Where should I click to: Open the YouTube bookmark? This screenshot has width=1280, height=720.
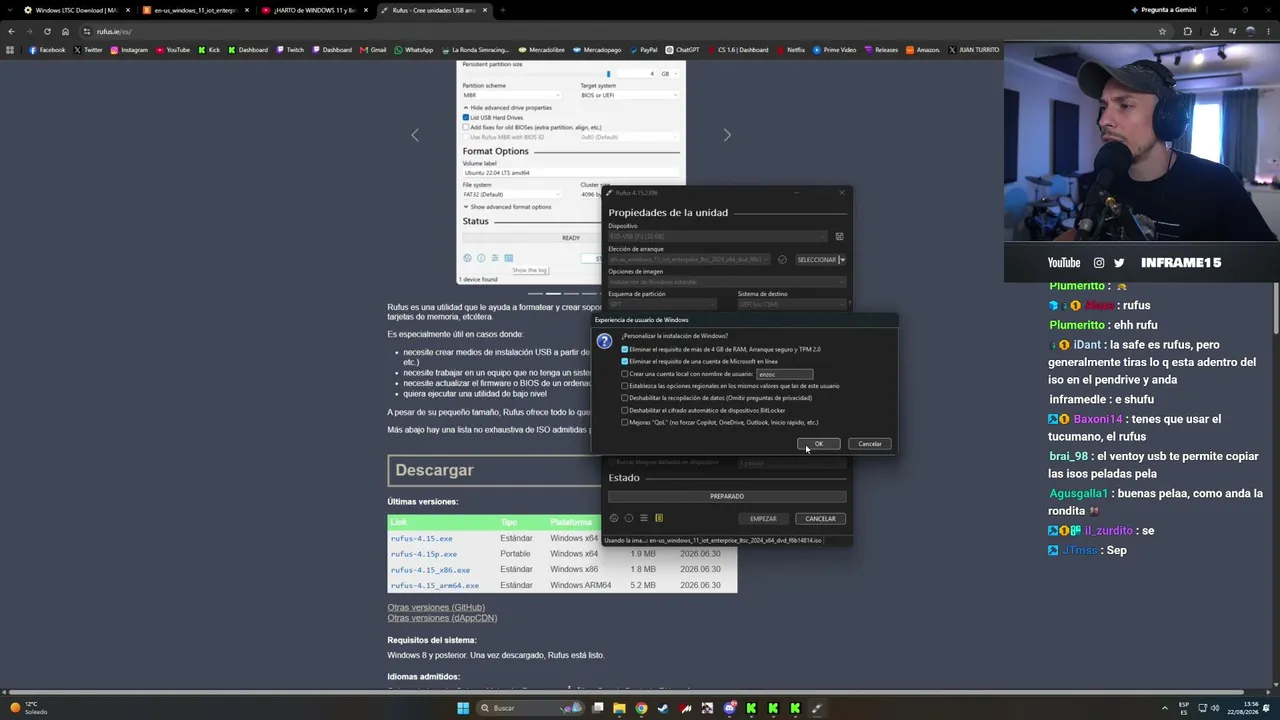point(173,50)
